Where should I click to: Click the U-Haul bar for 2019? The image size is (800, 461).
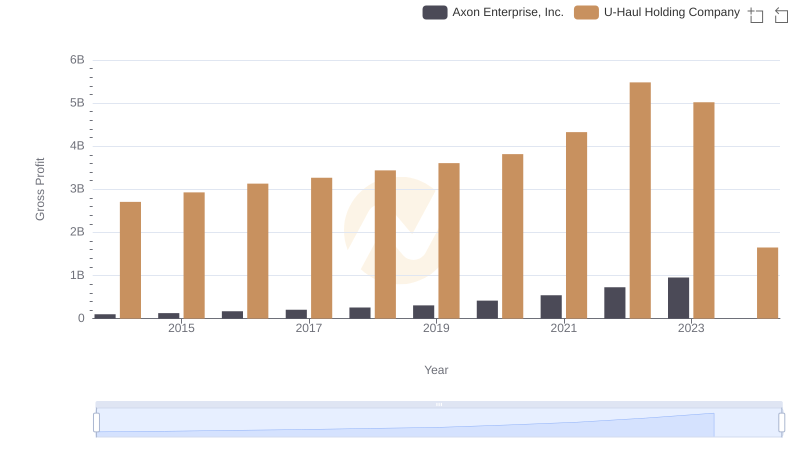pos(449,241)
